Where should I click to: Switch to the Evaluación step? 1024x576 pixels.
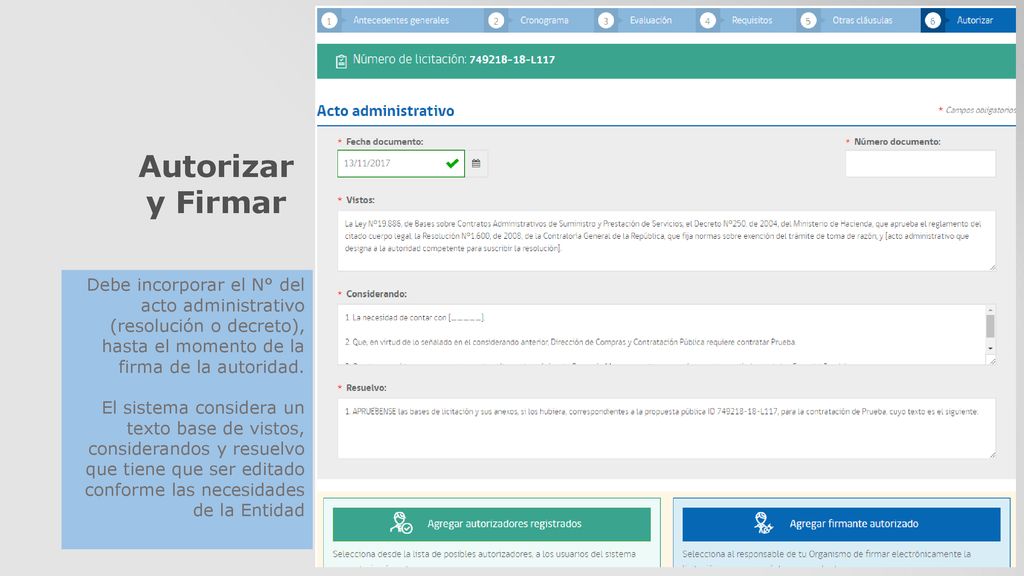pos(650,20)
